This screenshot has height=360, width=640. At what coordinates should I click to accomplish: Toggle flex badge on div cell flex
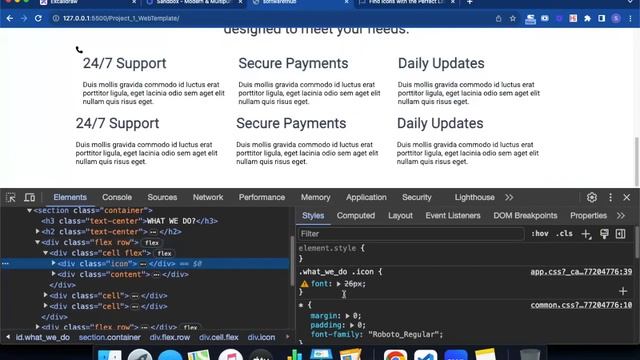164,253
